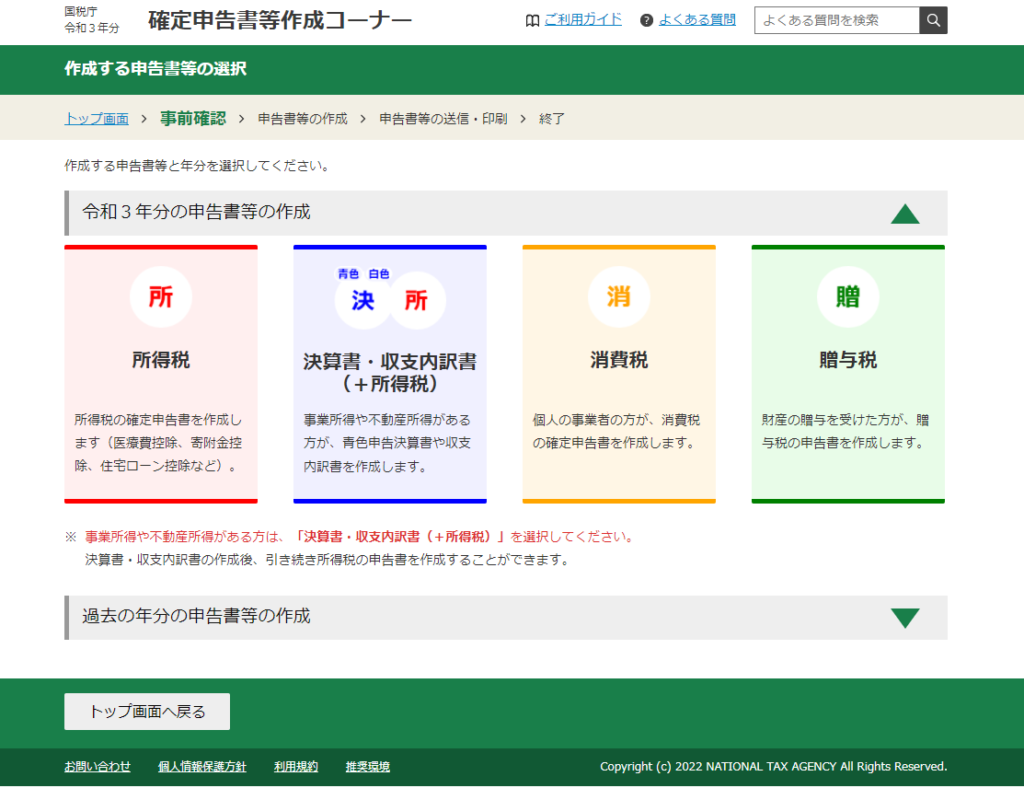This screenshot has width=1024, height=788.
Task: Select the blue 決 circle icon
Action: click(363, 300)
